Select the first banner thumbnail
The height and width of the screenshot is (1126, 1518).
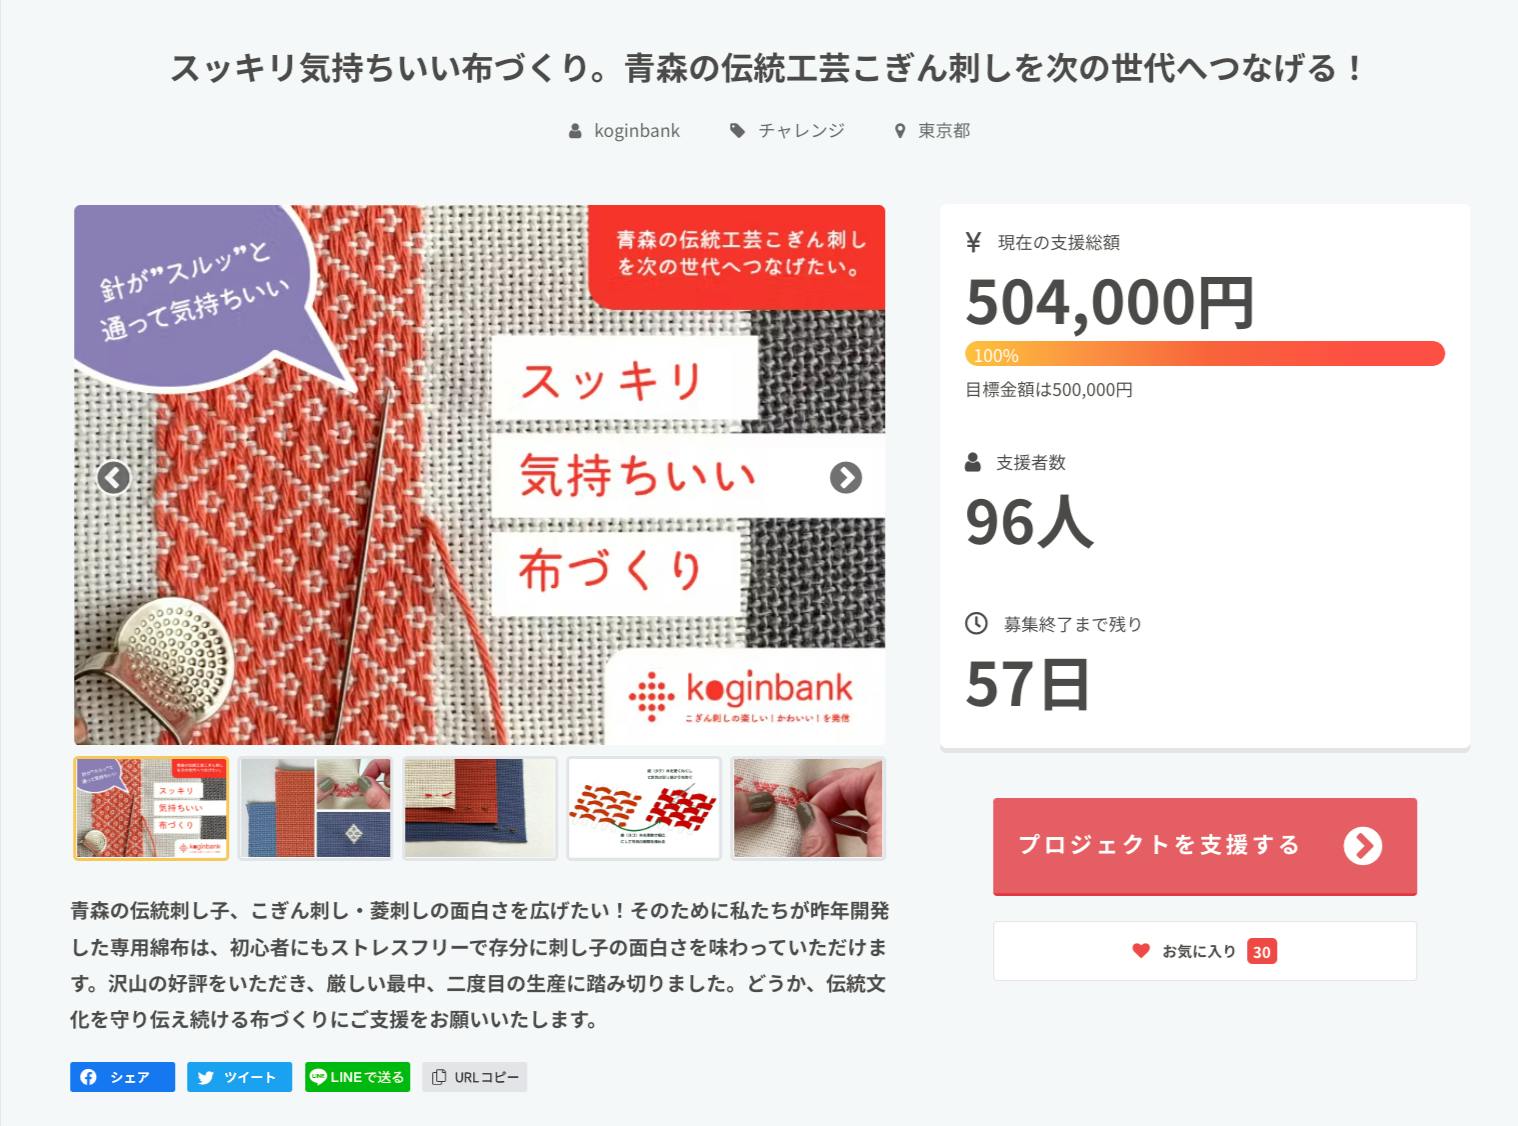click(x=151, y=808)
